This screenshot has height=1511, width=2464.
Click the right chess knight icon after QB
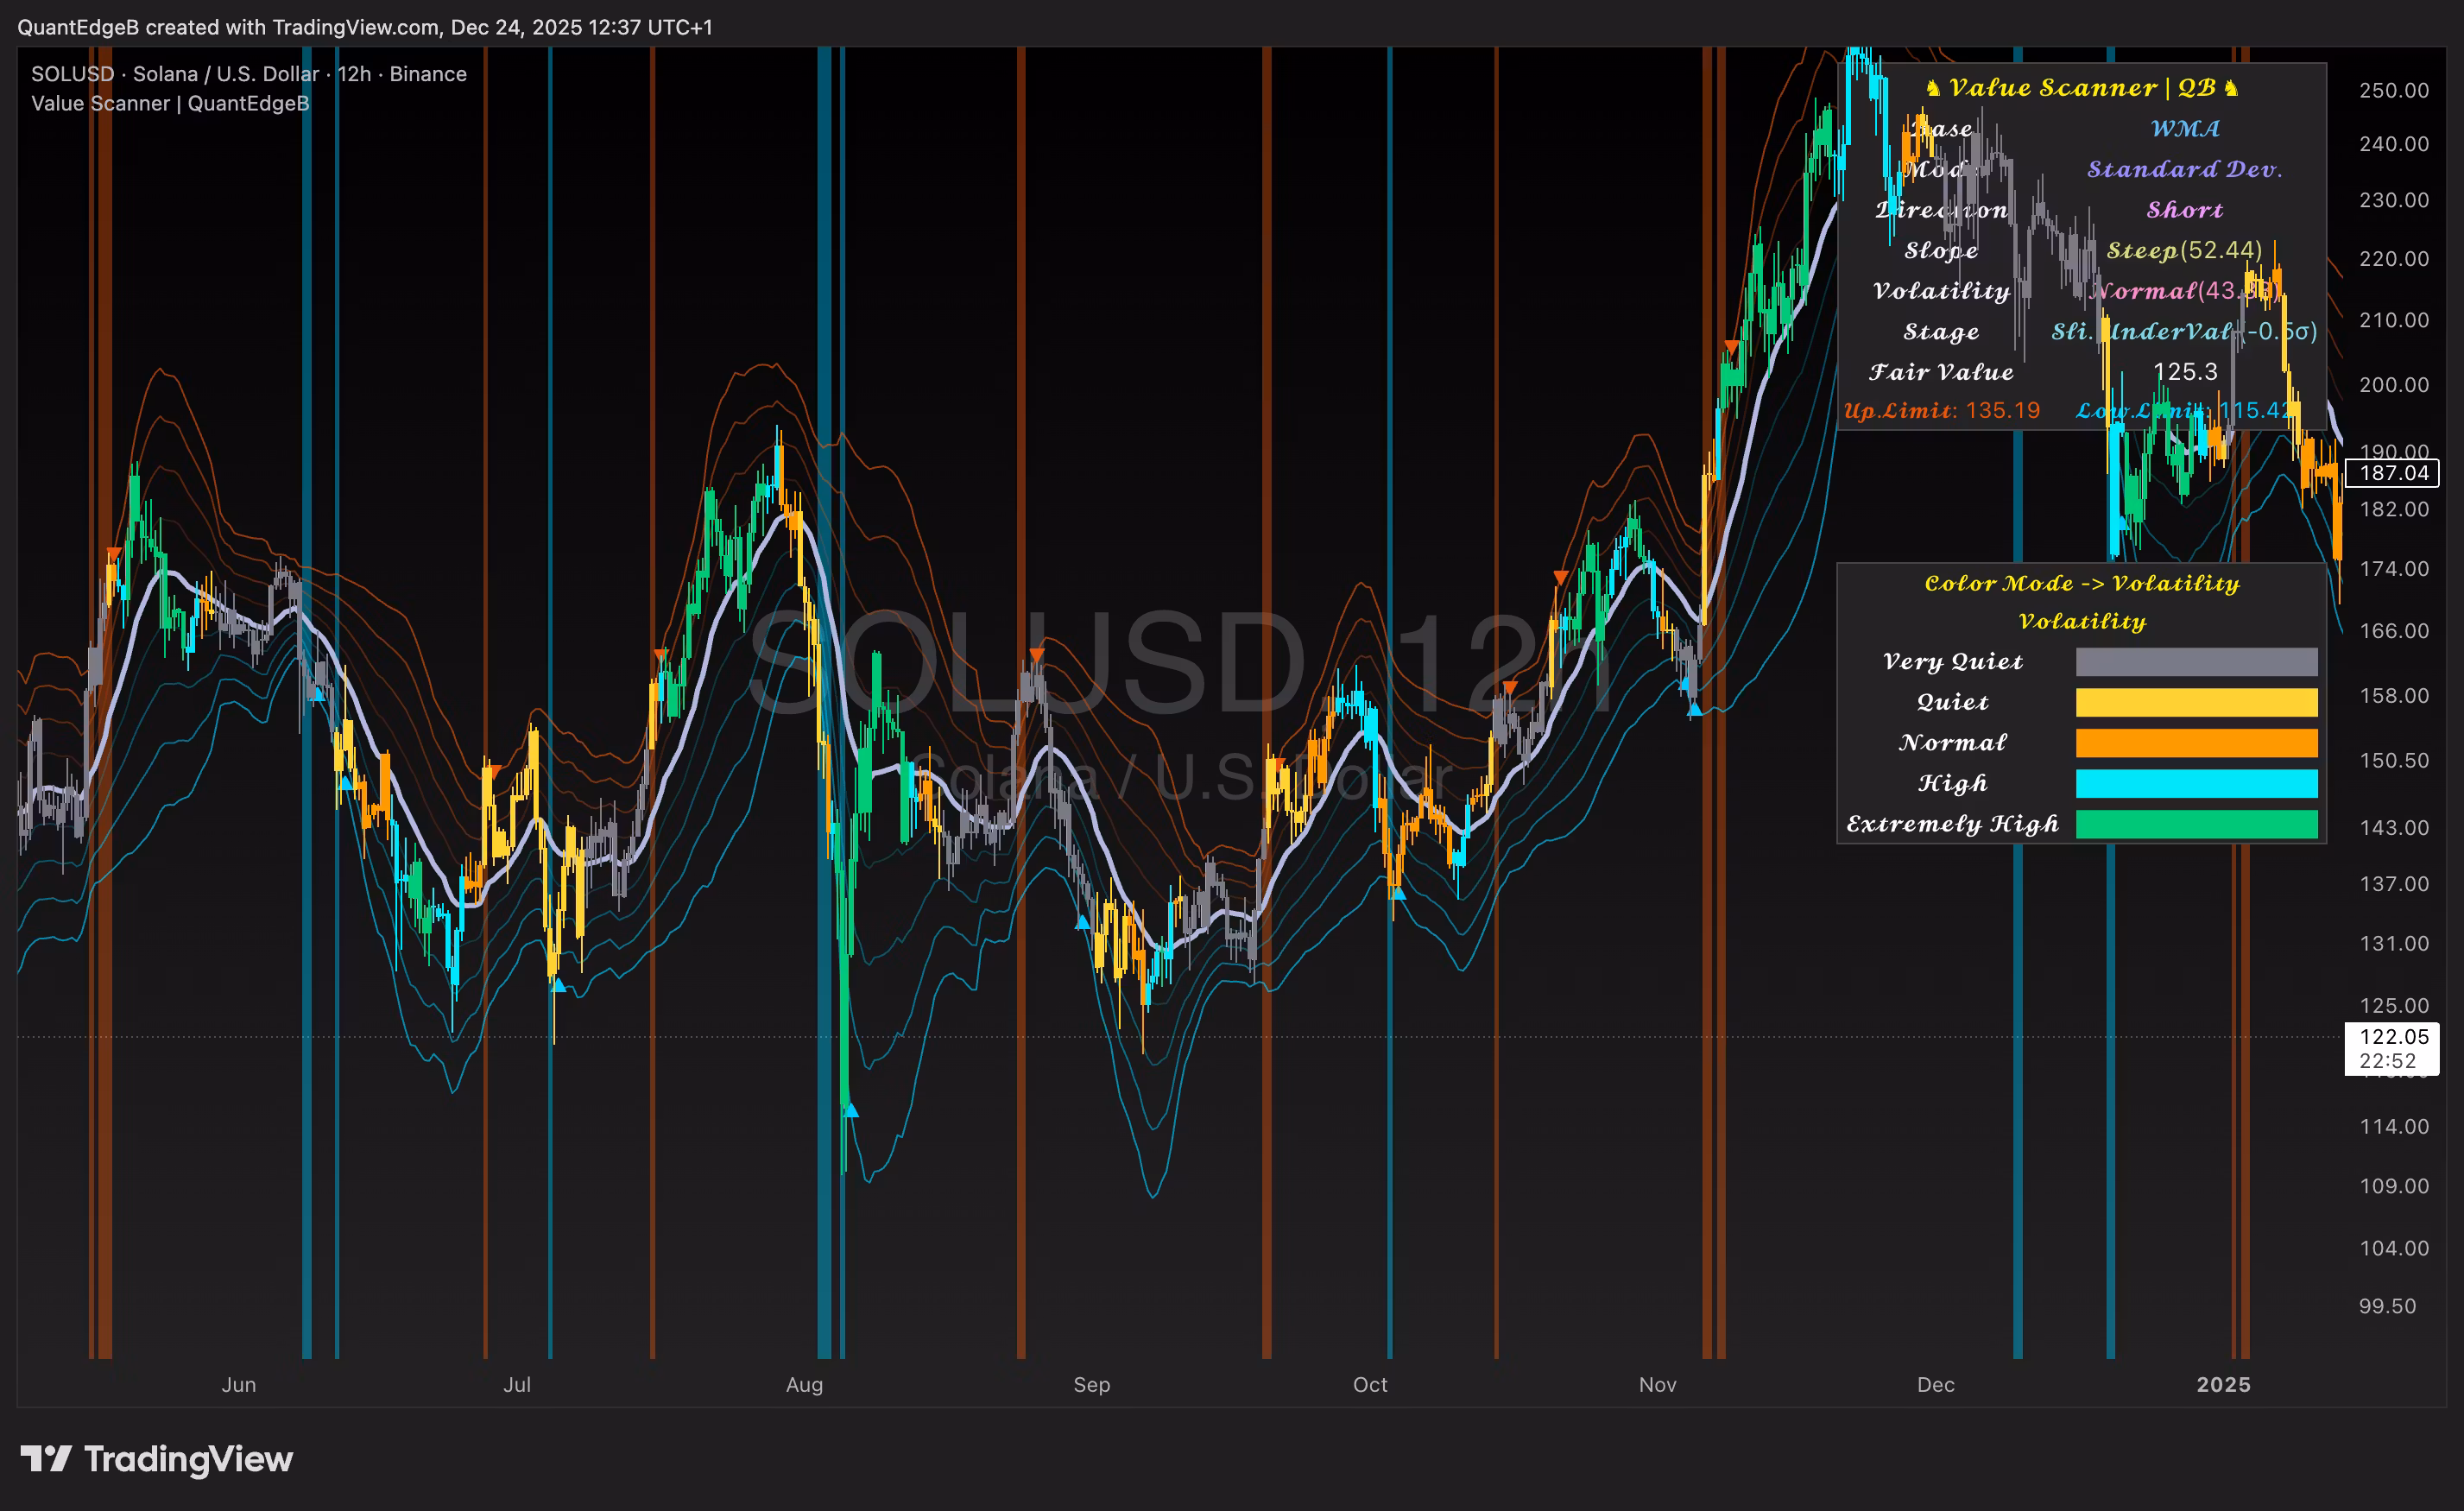[2231, 89]
